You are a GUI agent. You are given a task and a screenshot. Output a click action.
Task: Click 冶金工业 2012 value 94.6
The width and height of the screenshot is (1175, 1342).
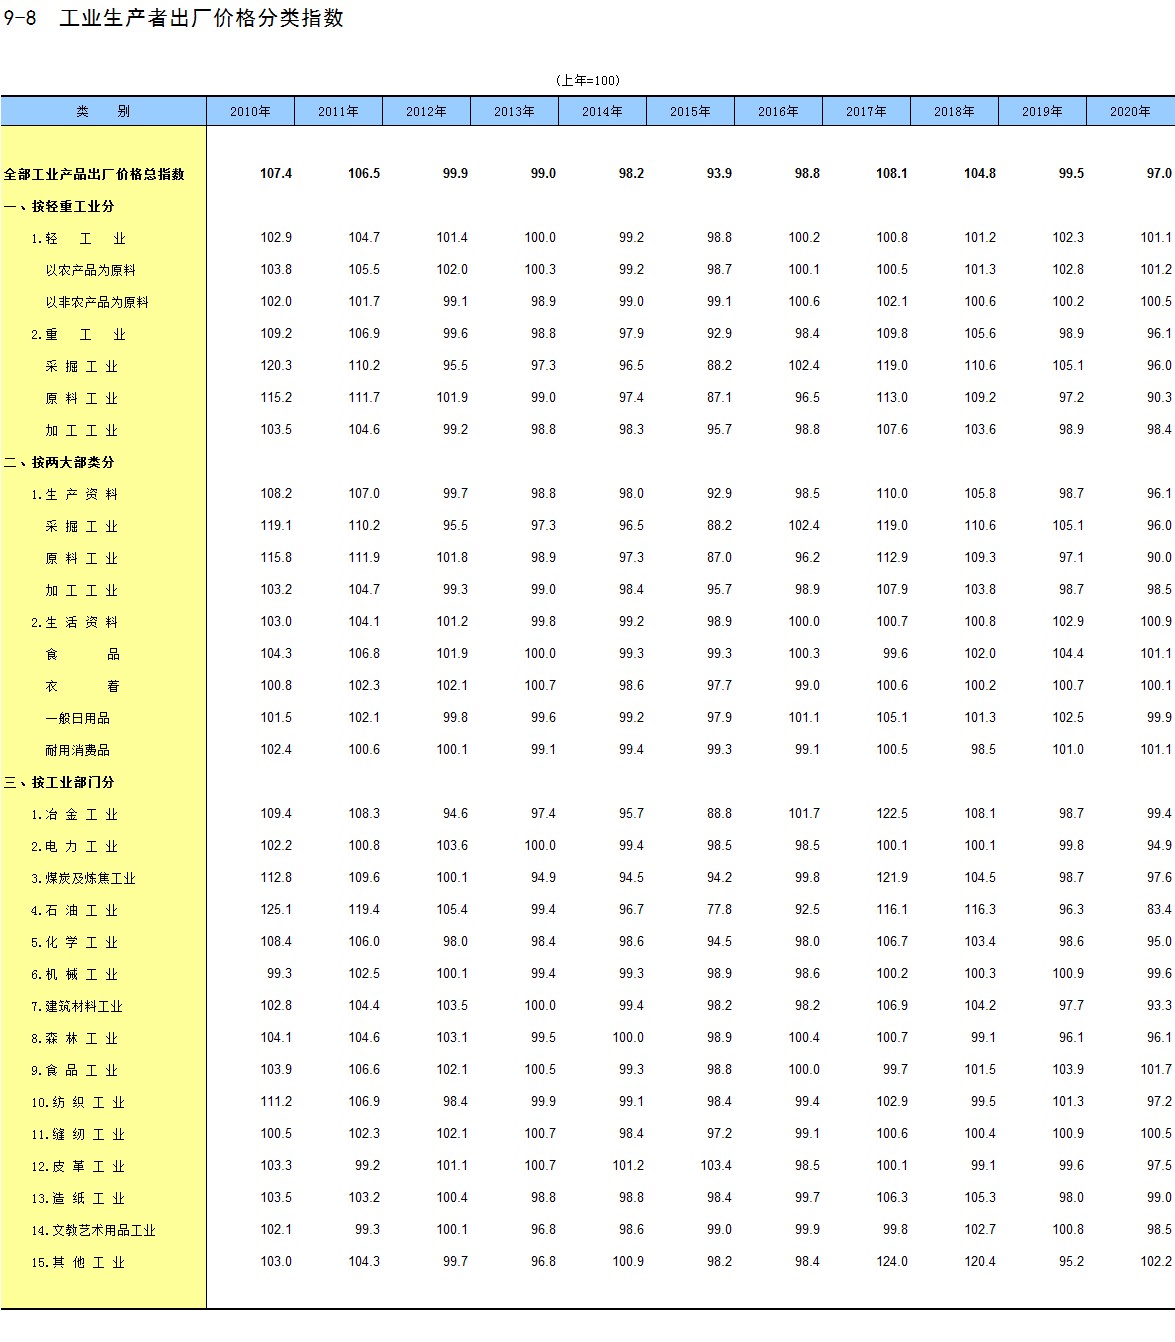click(x=455, y=814)
